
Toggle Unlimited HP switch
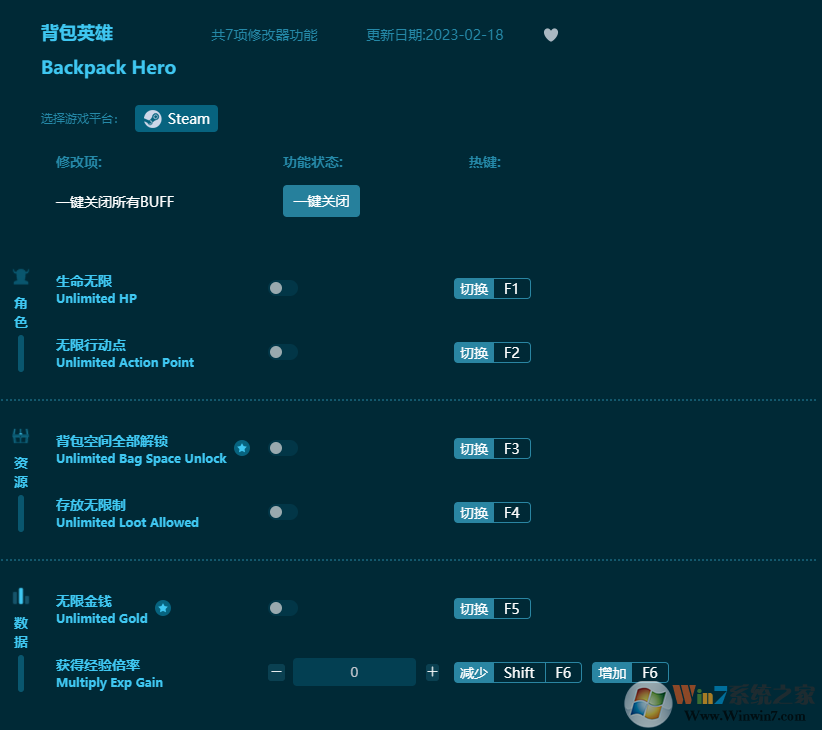(283, 288)
